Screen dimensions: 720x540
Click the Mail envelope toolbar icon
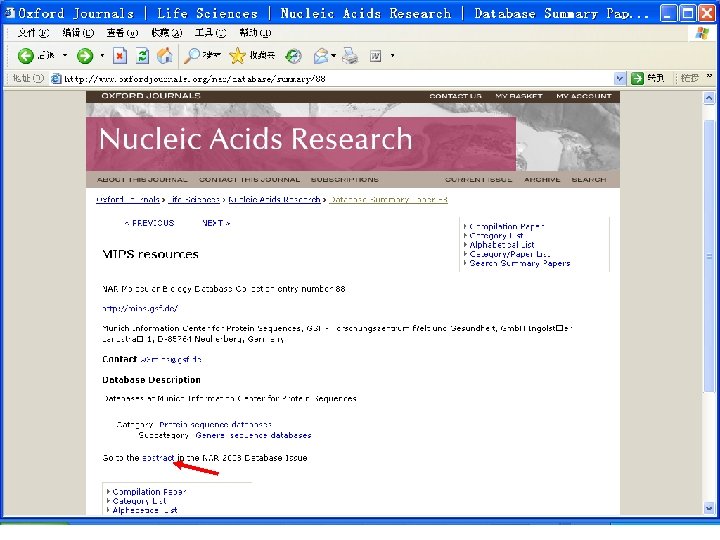click(321, 56)
